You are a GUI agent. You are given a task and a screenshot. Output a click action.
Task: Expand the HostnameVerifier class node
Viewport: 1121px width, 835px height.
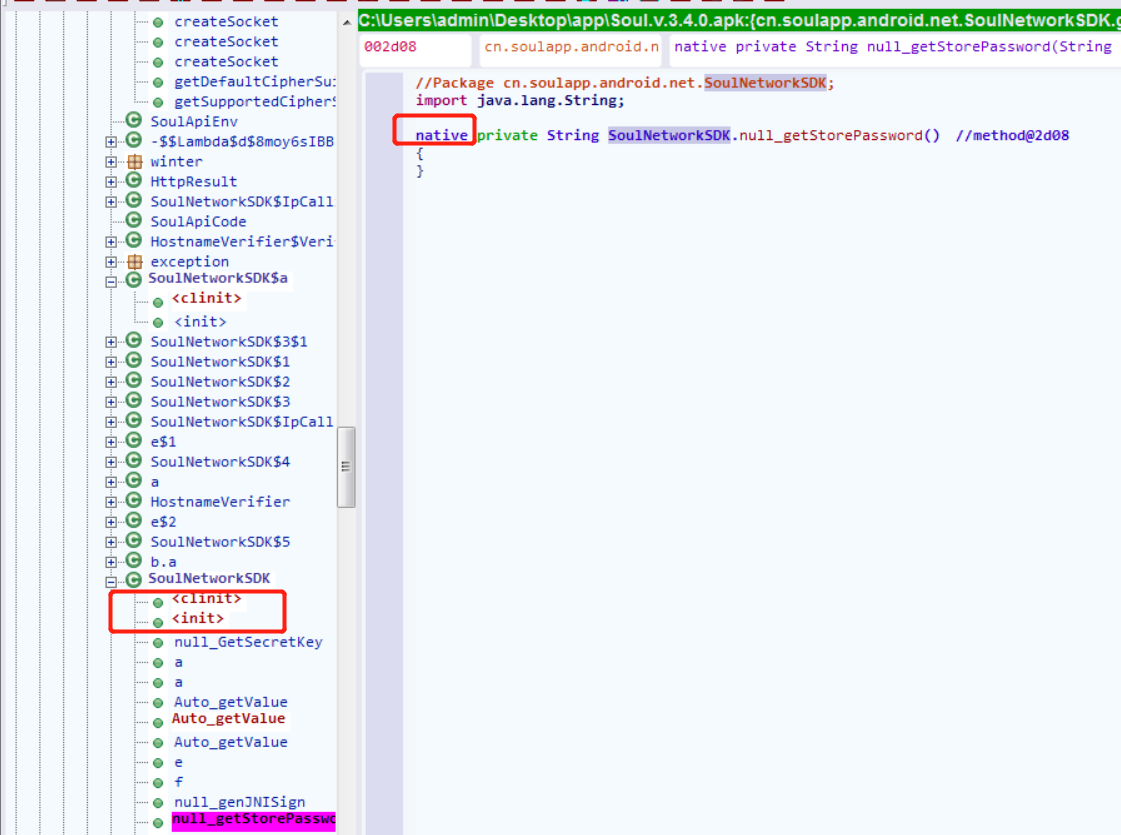pyautogui.click(x=111, y=502)
